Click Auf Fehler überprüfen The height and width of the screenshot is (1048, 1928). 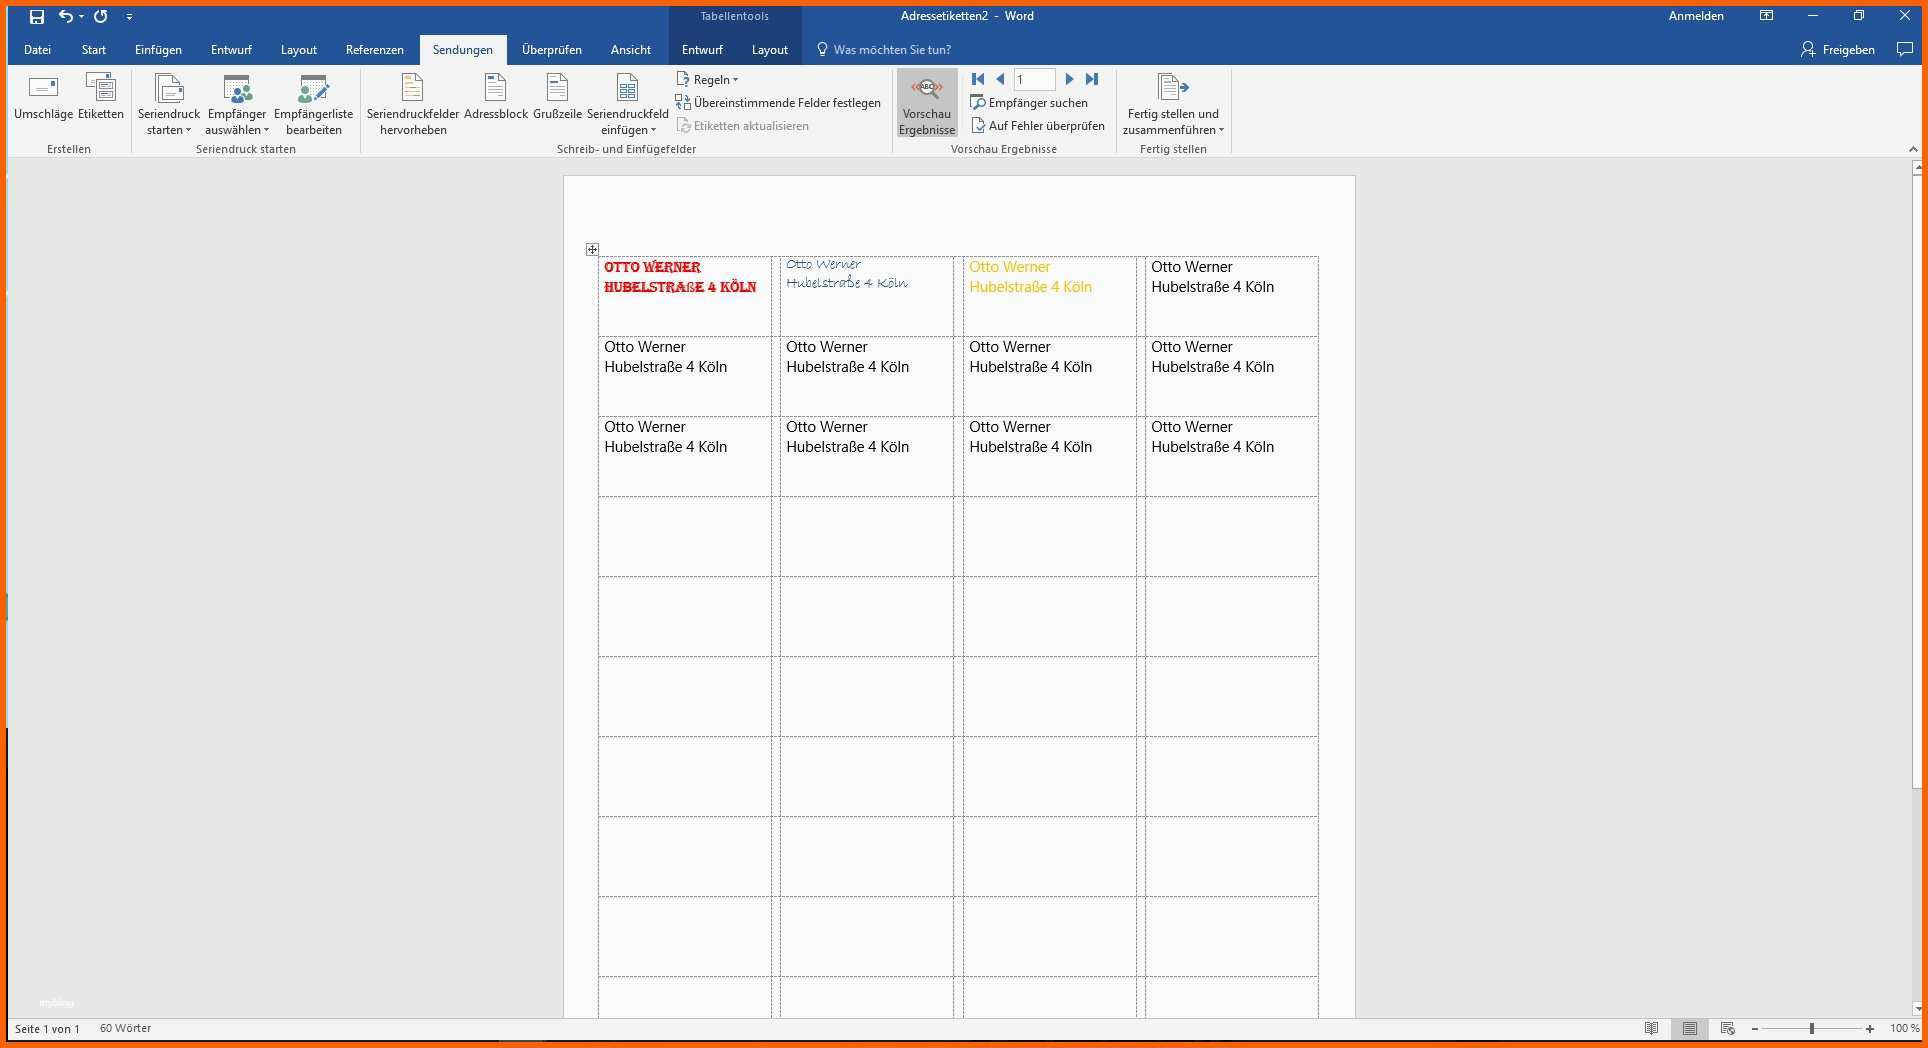tap(1037, 126)
